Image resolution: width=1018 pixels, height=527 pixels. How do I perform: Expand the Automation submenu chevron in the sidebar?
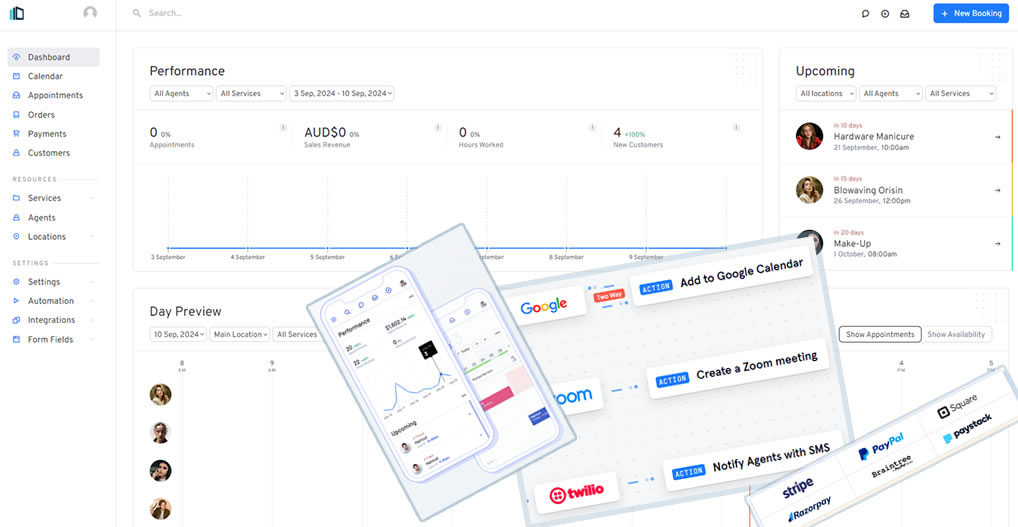(91, 301)
